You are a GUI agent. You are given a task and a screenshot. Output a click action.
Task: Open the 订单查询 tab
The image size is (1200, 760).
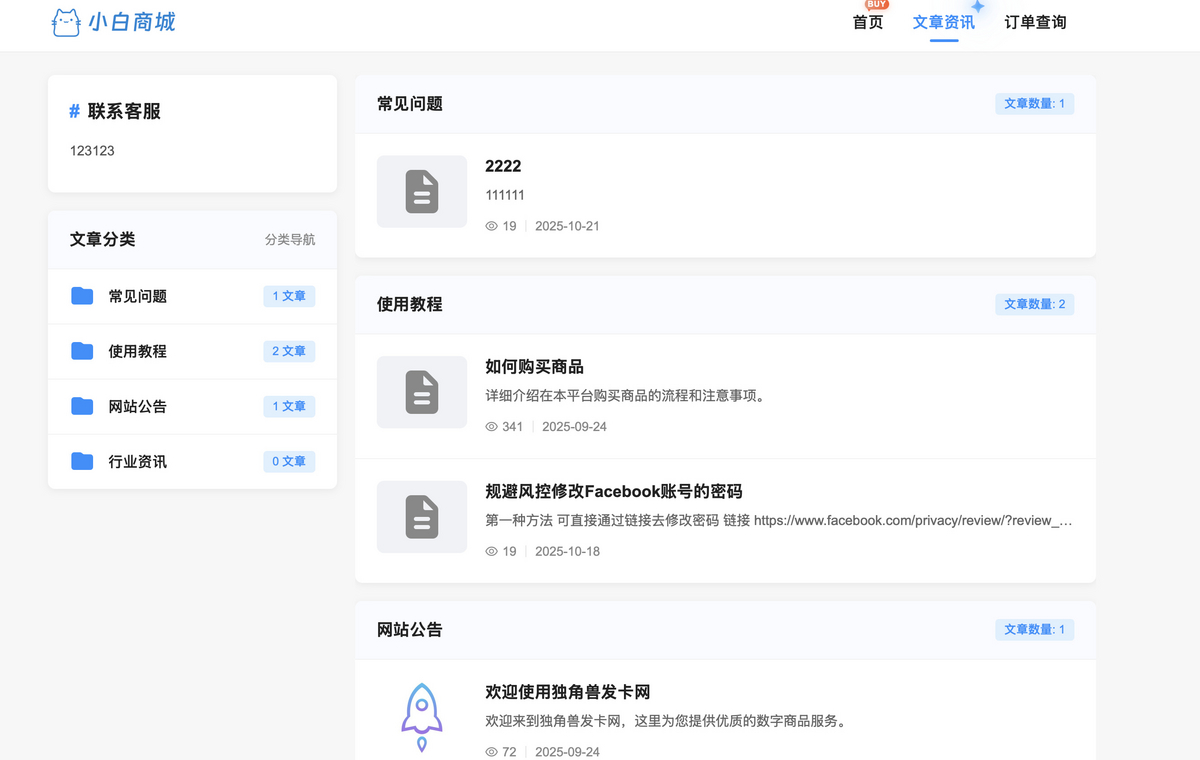(x=1035, y=22)
